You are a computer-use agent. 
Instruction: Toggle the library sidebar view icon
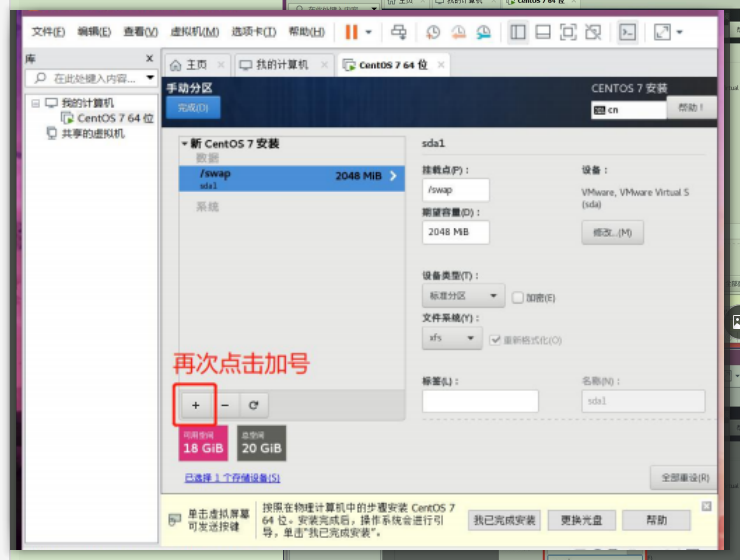(518, 32)
